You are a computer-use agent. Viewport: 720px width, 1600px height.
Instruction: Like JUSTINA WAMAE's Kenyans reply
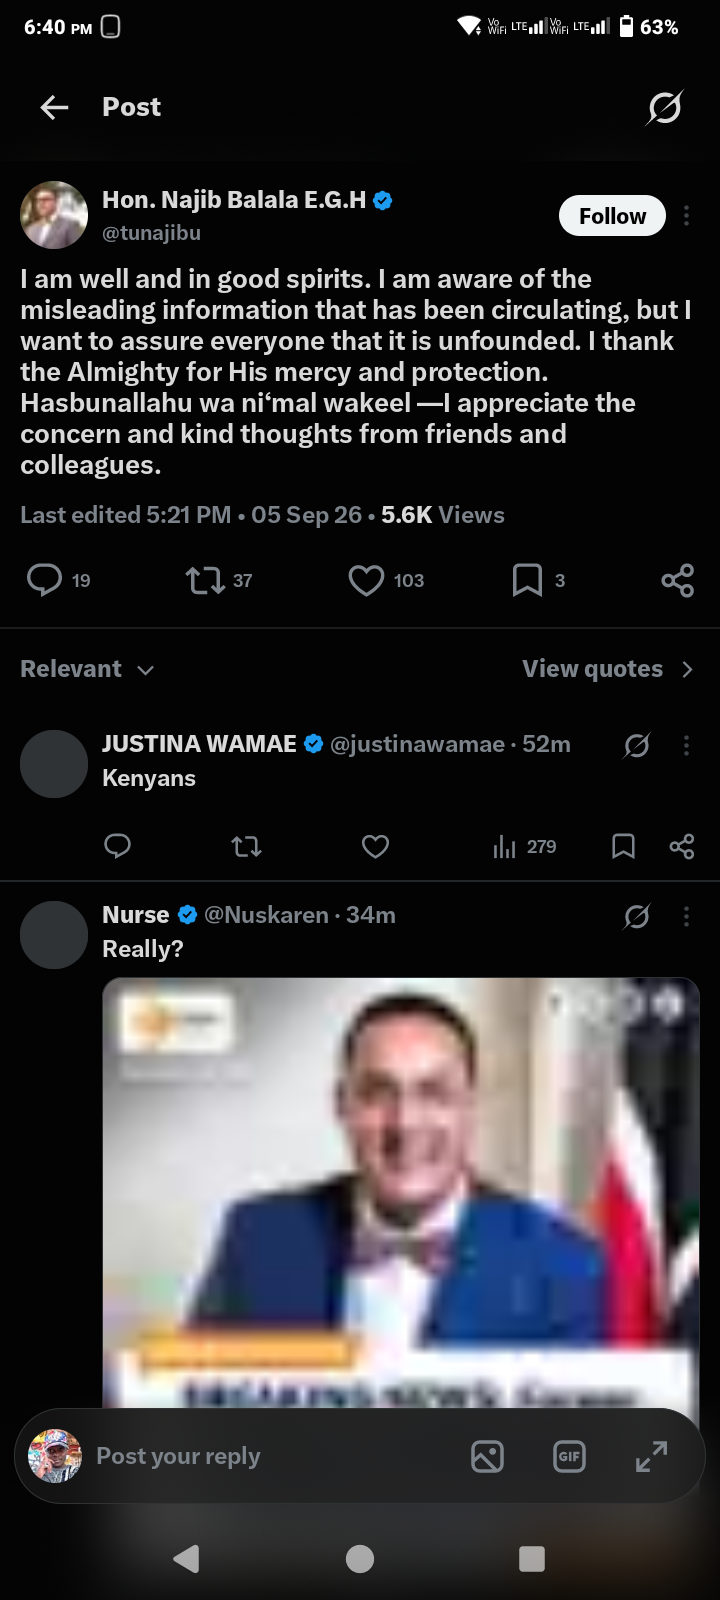tap(375, 847)
